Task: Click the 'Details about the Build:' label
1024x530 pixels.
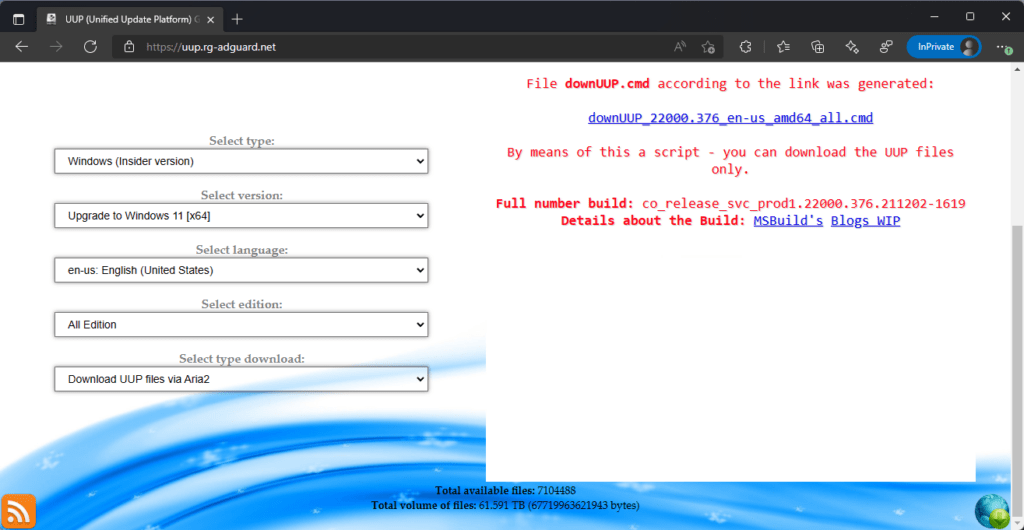Action: pyautogui.click(x=653, y=221)
